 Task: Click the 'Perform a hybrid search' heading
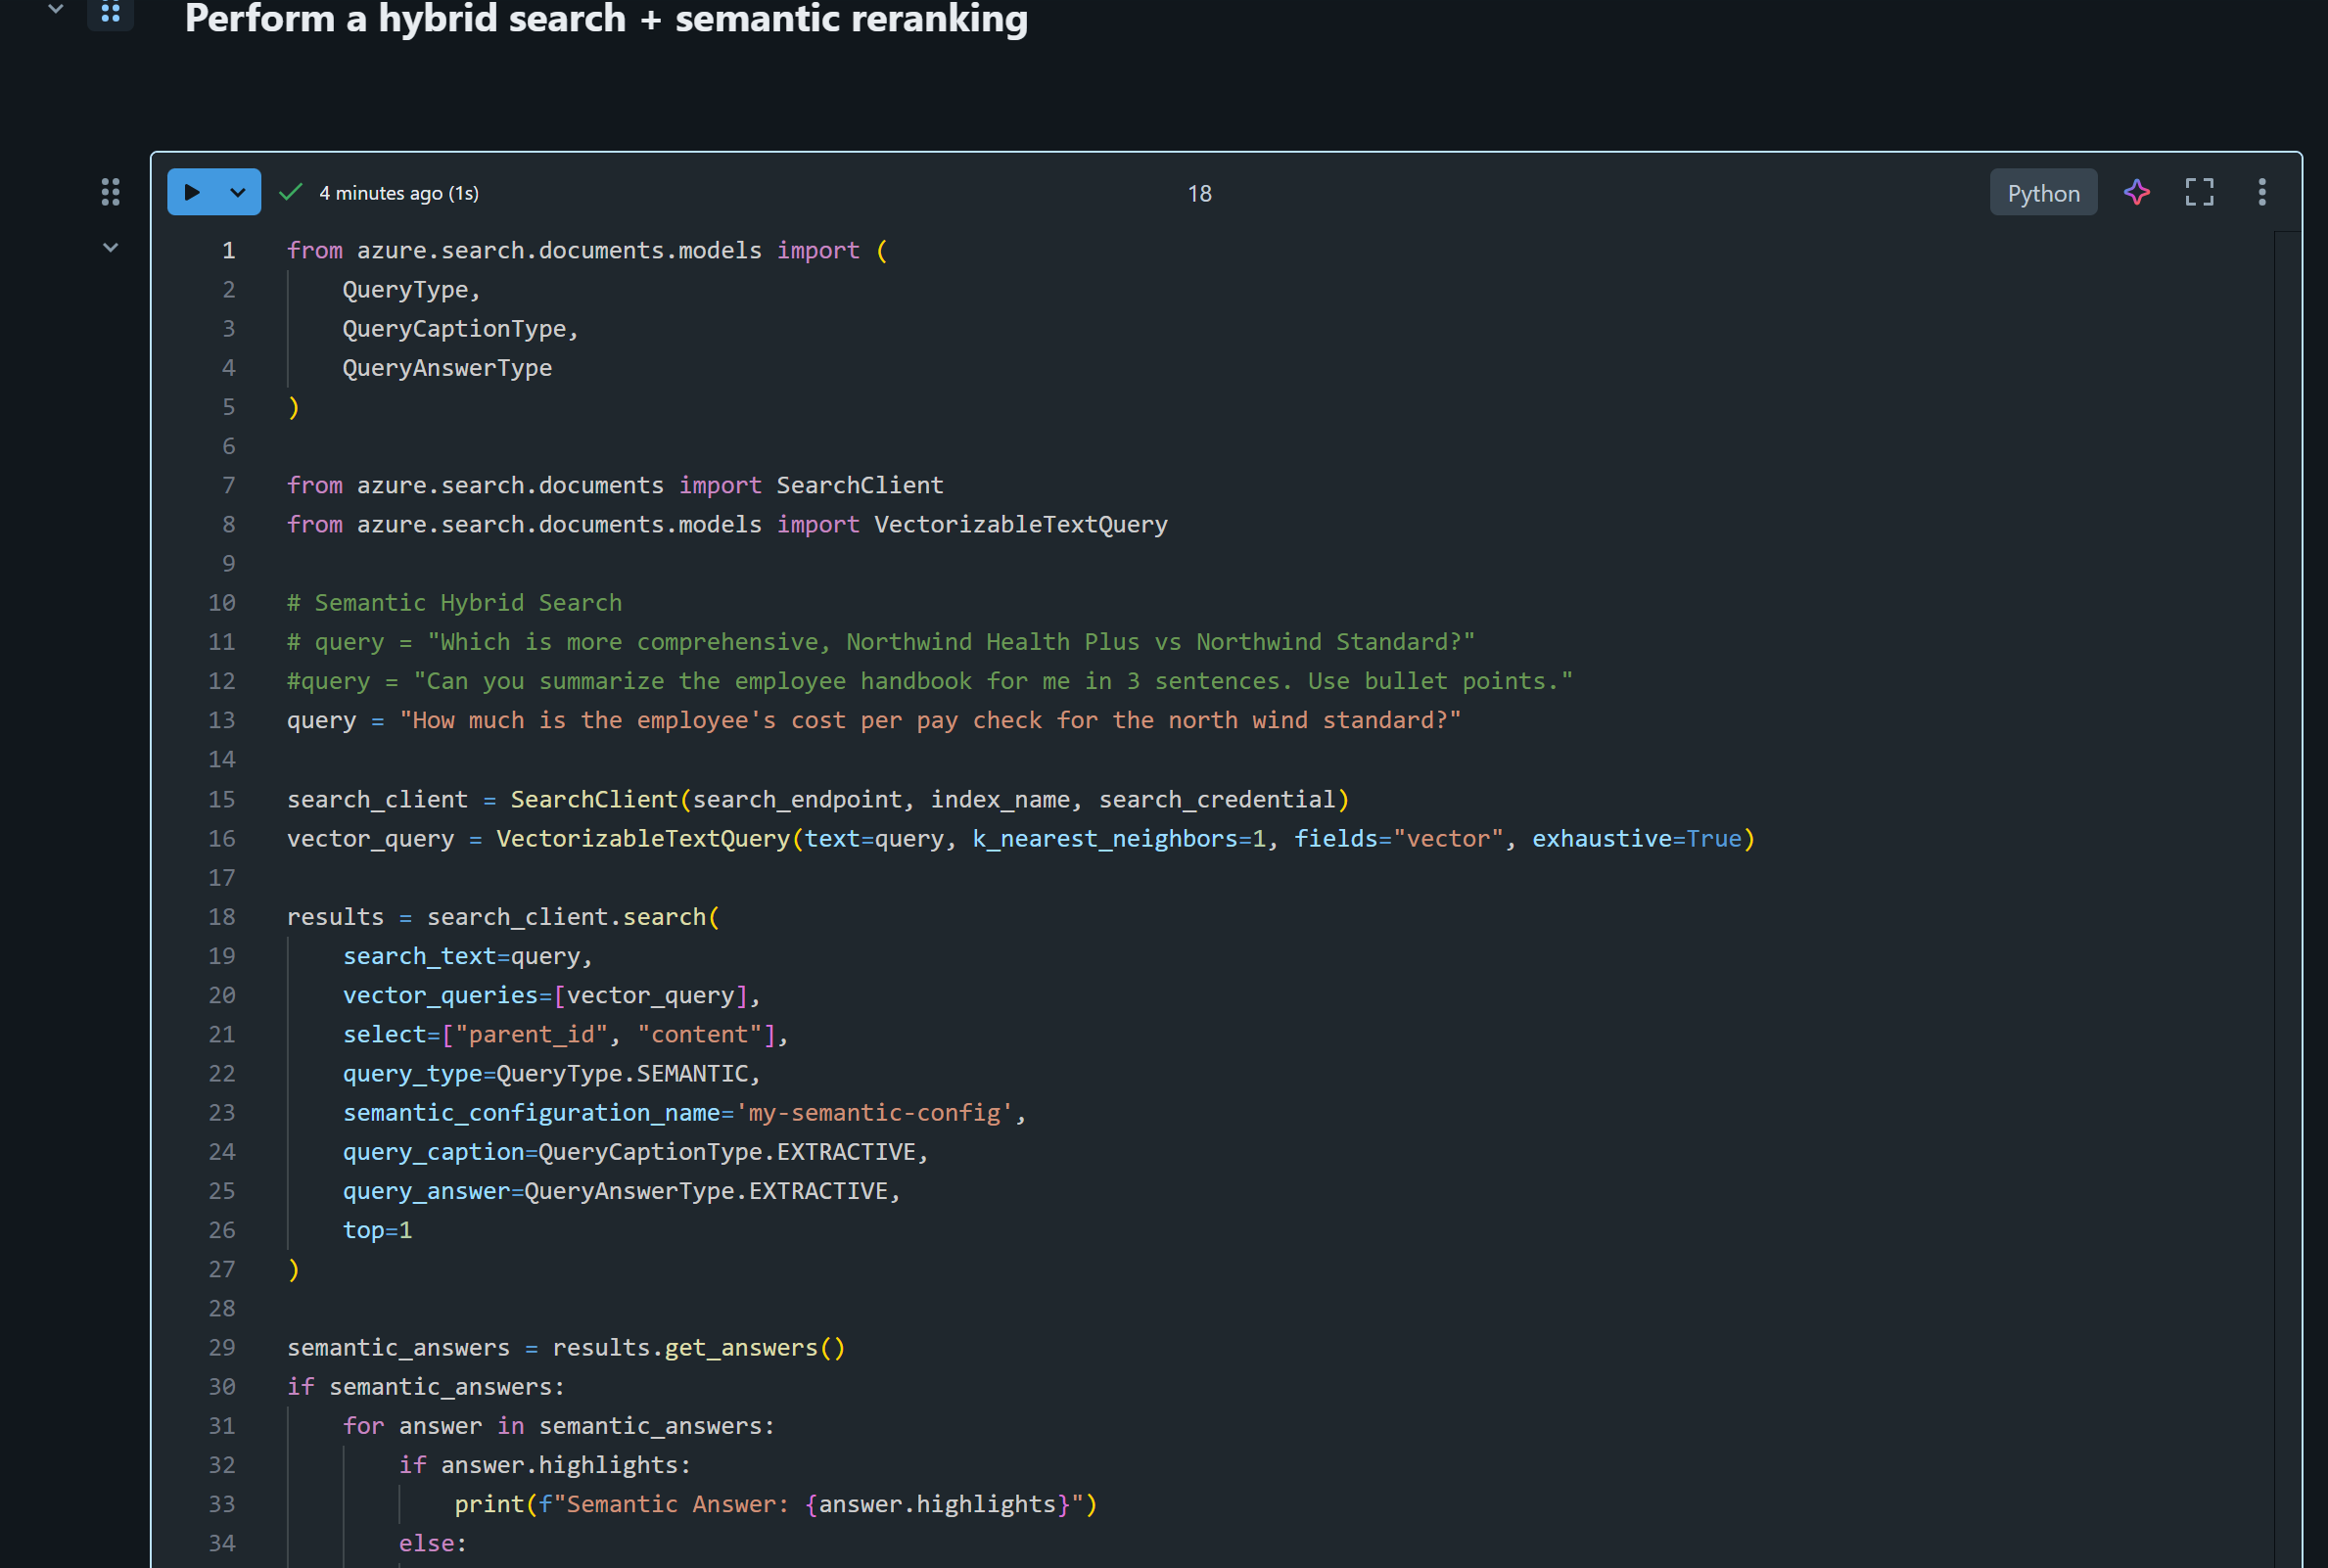click(x=606, y=18)
